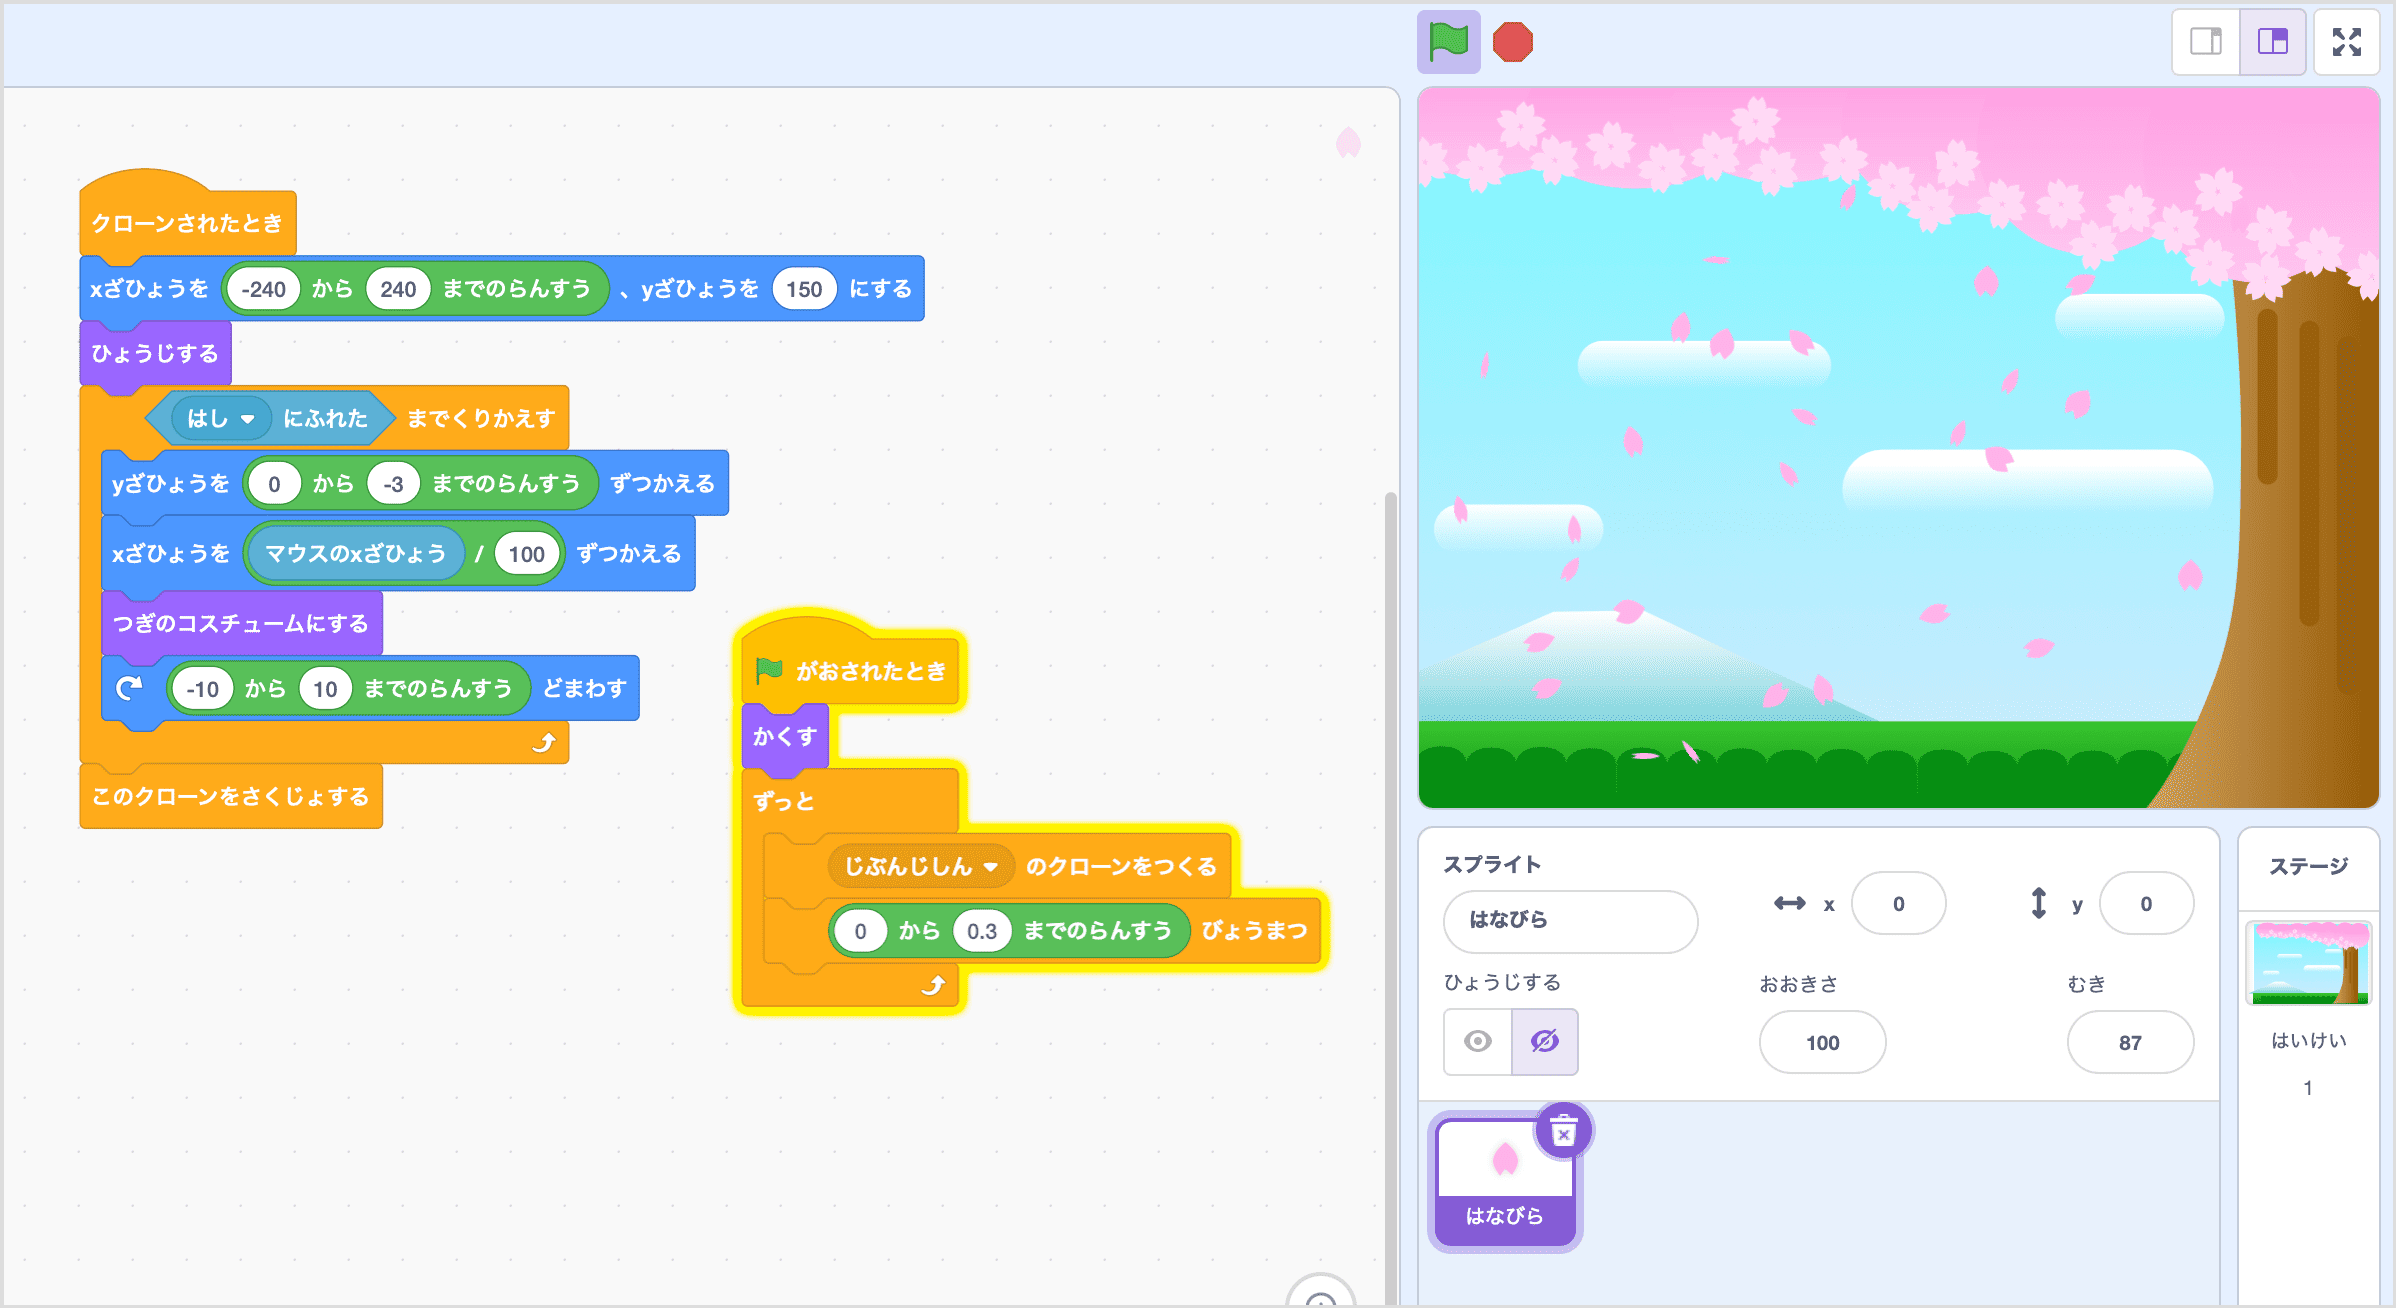This screenshot has height=1308, width=2396.
Task: Edit the sprite name field はなびら
Action: point(1570,920)
